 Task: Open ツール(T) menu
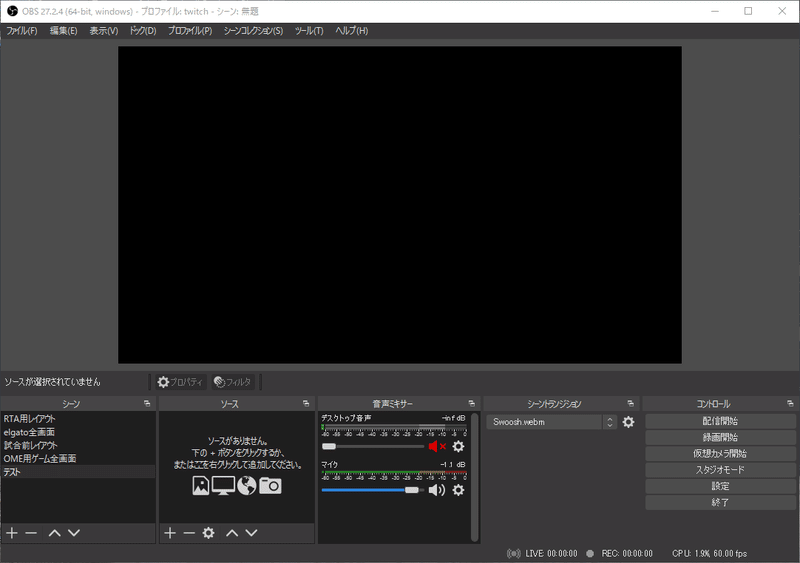click(x=309, y=31)
